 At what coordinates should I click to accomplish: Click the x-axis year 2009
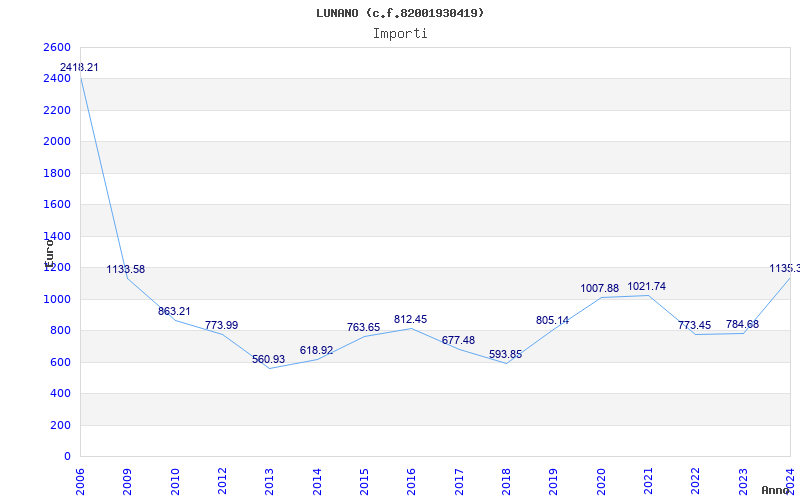pyautogui.click(x=128, y=481)
